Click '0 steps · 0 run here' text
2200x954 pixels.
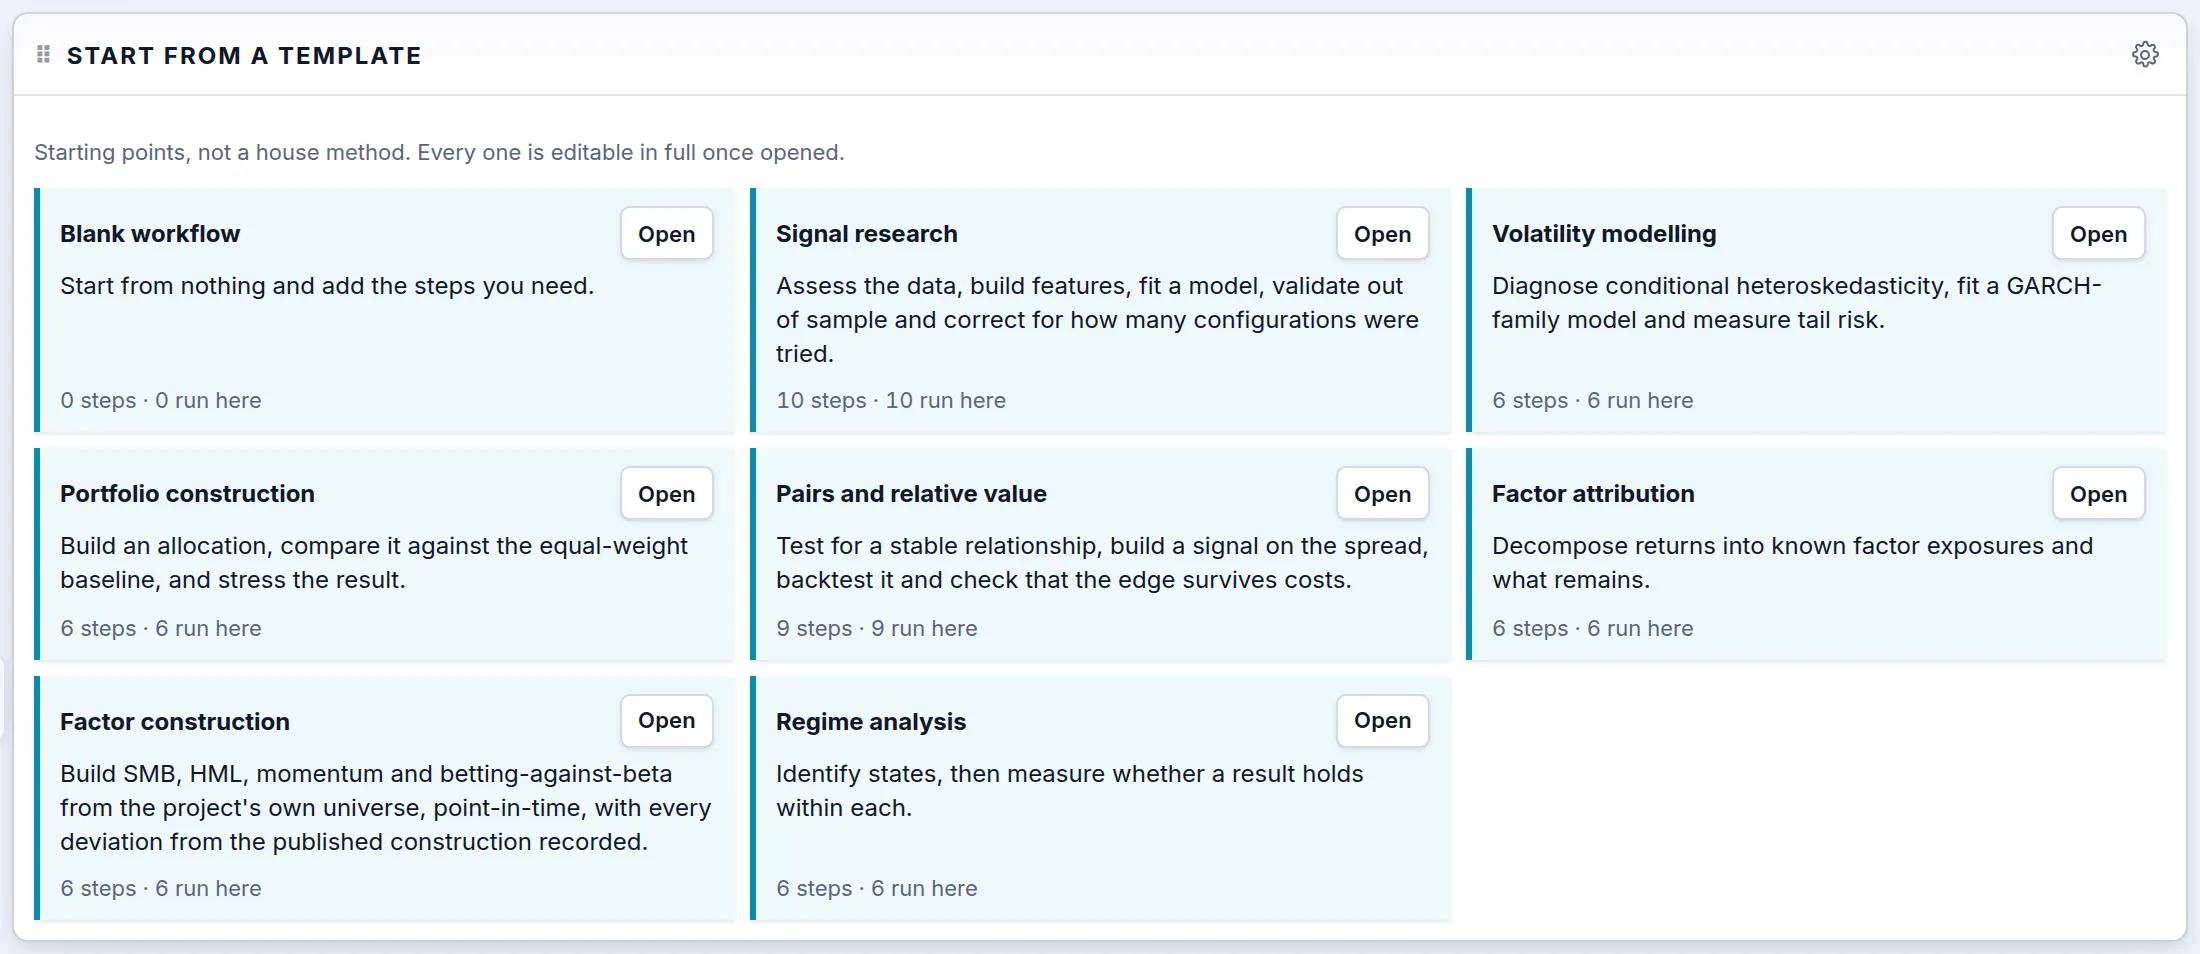click(x=161, y=401)
